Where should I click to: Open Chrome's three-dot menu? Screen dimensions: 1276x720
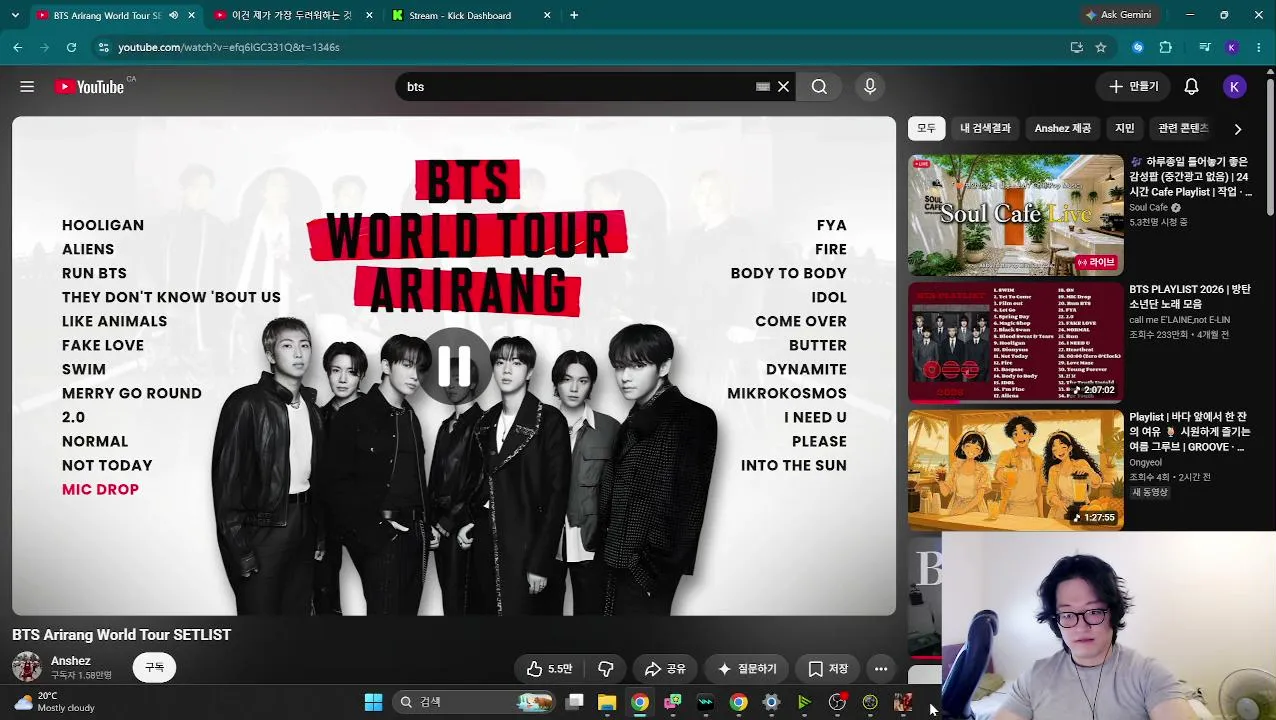[x=1258, y=47]
